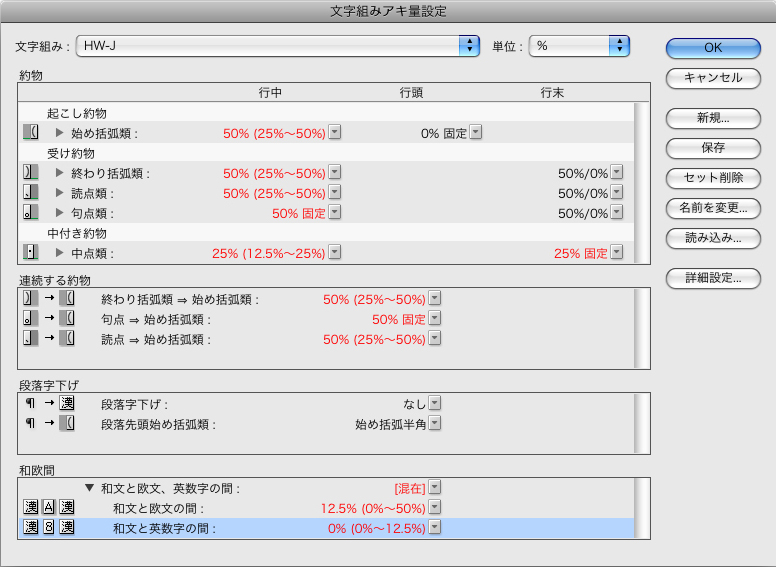Select the 和文と英数字の間 row label
Image resolution: width=776 pixels, height=567 pixels.
click(164, 528)
